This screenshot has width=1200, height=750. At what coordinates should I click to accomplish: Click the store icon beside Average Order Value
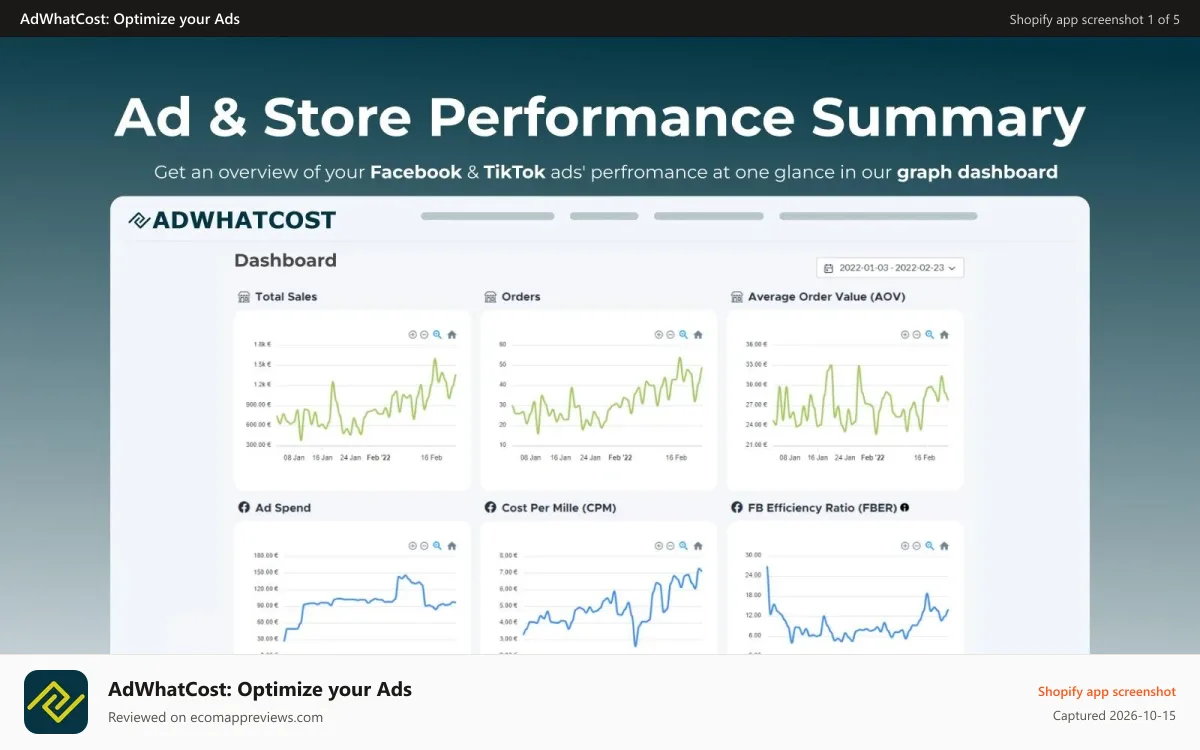tap(737, 297)
